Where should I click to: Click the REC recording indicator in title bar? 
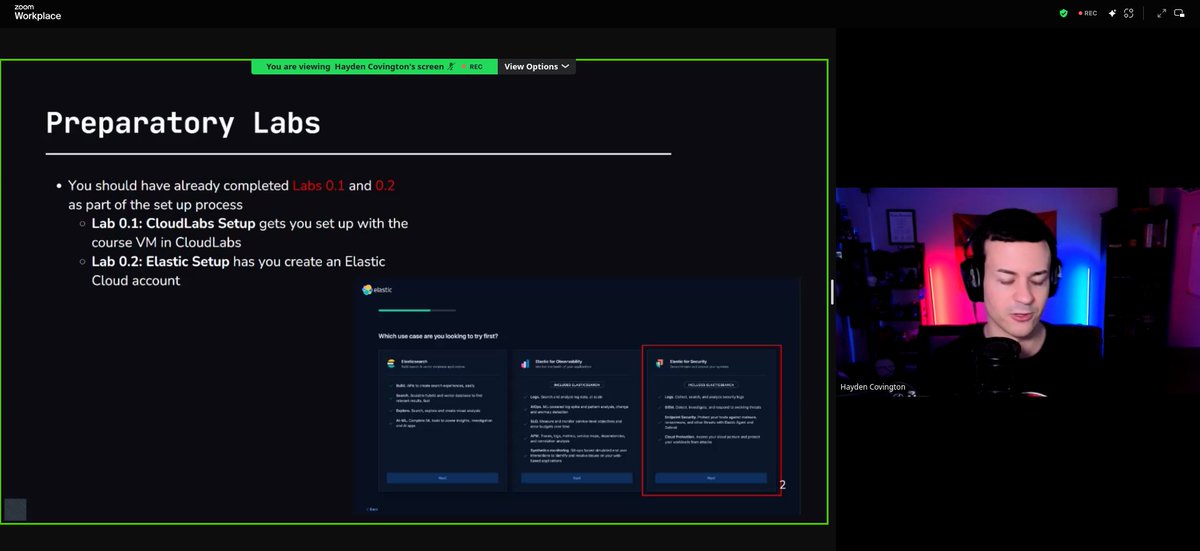(x=1087, y=13)
